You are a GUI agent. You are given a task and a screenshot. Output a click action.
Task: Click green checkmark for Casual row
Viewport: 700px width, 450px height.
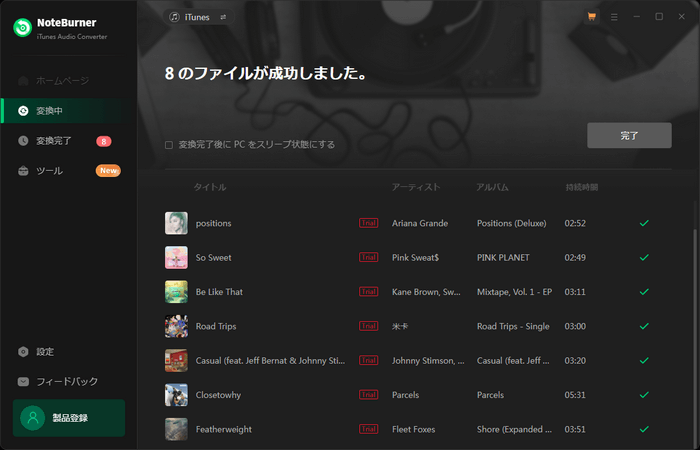click(x=644, y=360)
